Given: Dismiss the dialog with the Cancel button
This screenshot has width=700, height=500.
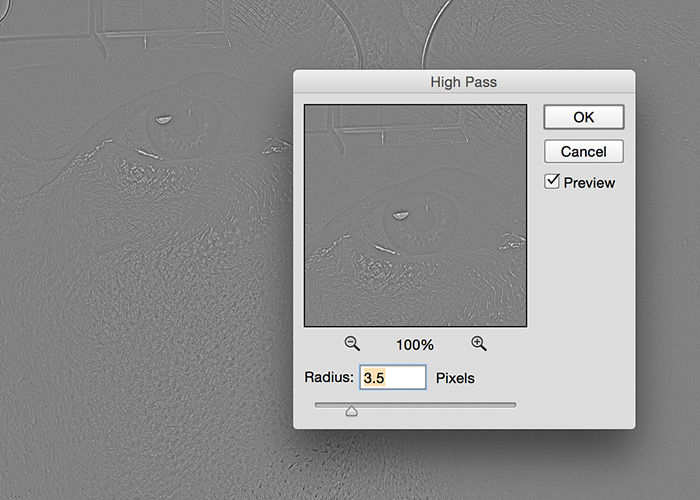Looking at the screenshot, I should click(584, 152).
